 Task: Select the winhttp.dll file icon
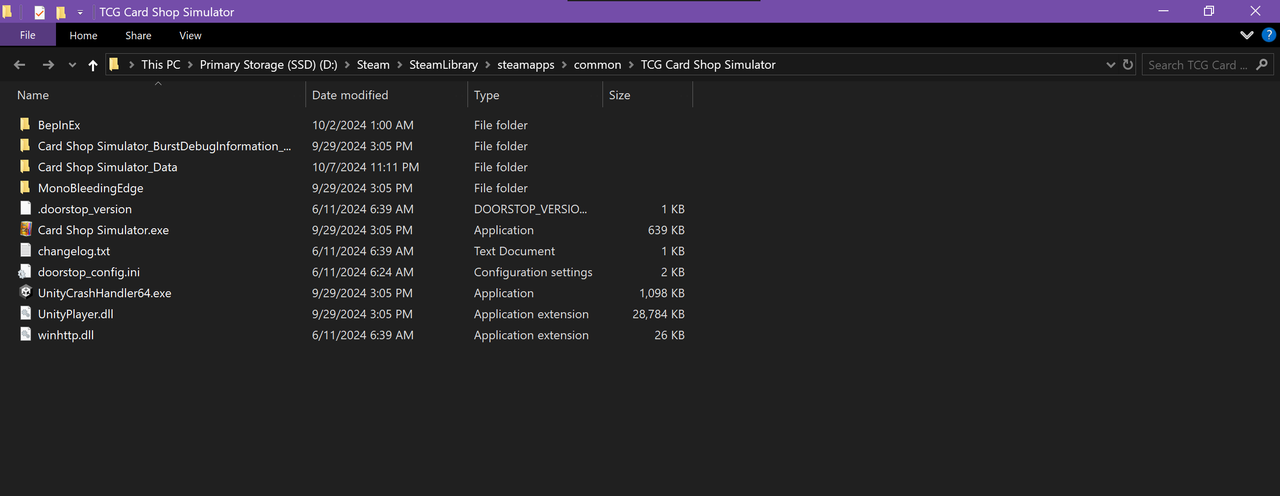pyautogui.click(x=25, y=335)
